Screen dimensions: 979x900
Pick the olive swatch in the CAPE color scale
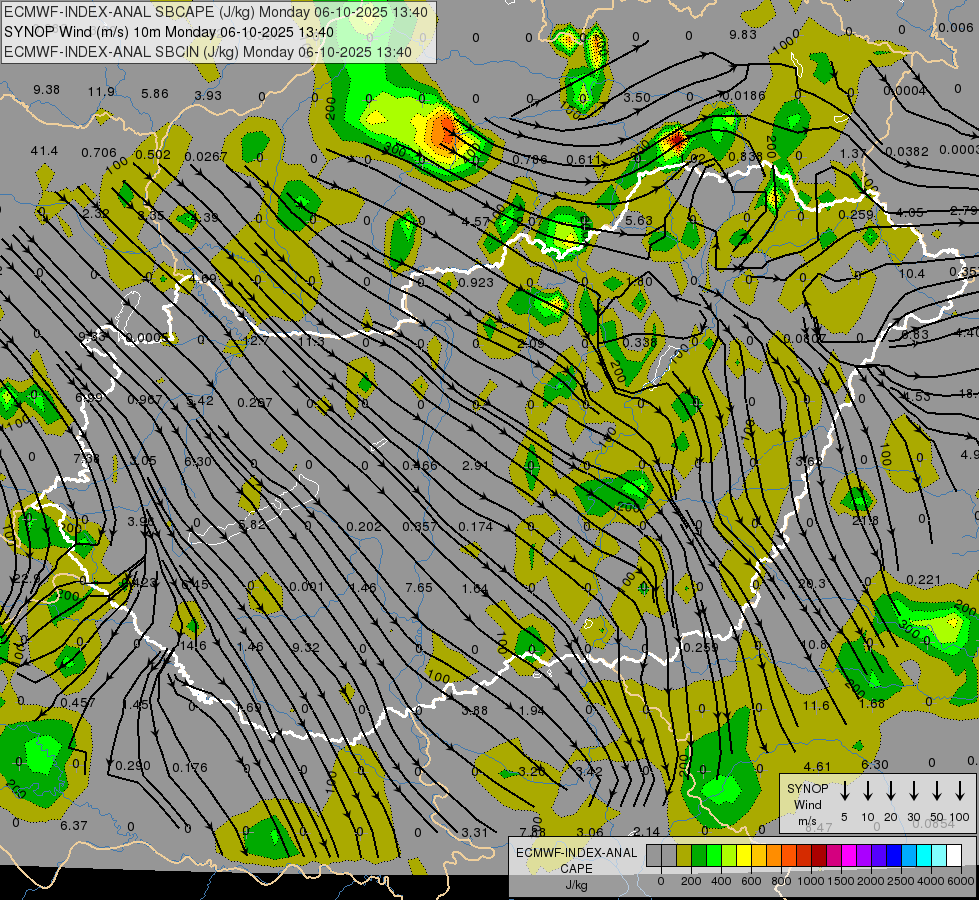coord(684,856)
